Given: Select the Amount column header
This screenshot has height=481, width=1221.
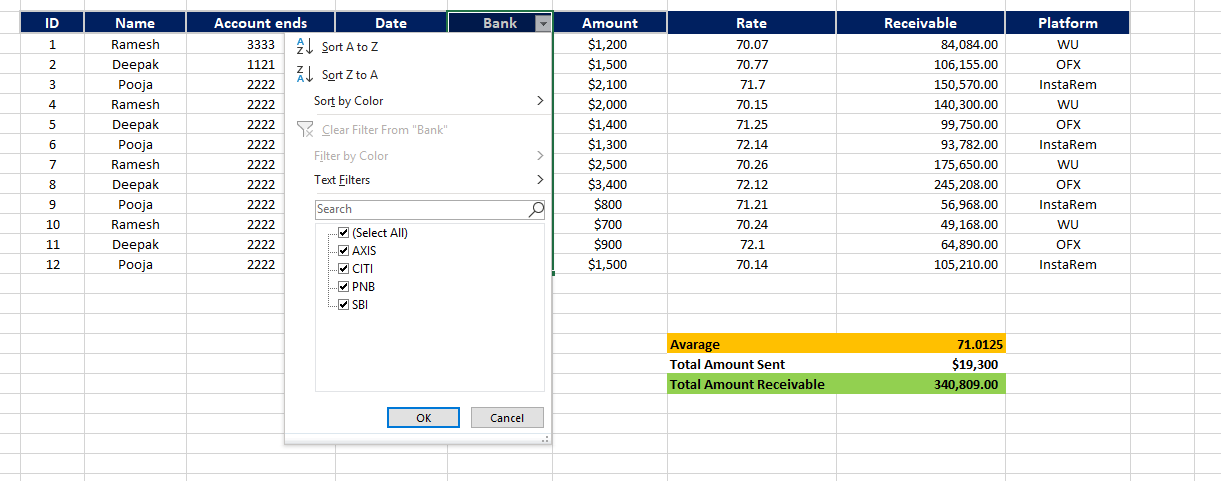Looking at the screenshot, I should click(610, 23).
